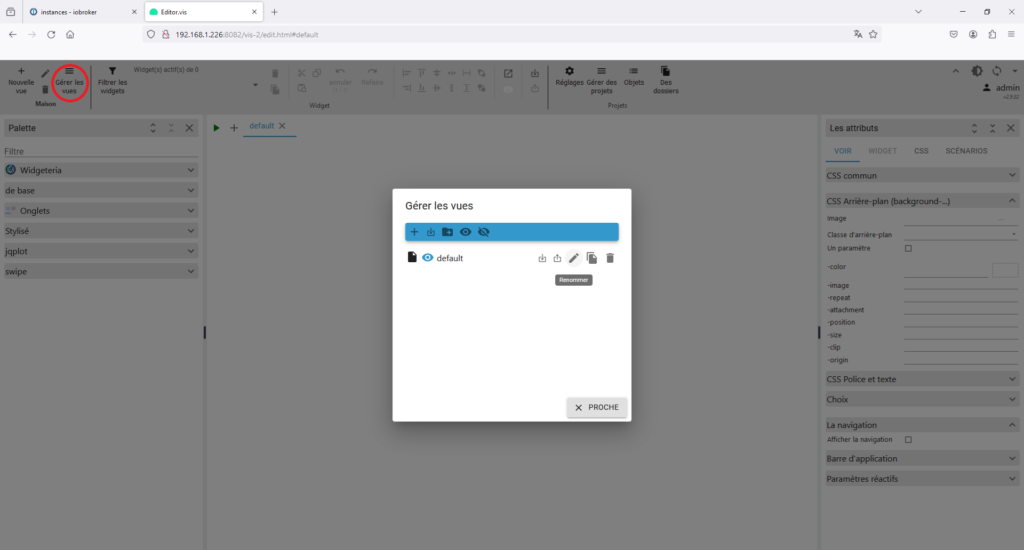Image resolution: width=1024 pixels, height=550 pixels.
Task: Open Classe d'arrière-plan dropdown
Action: click(961, 234)
